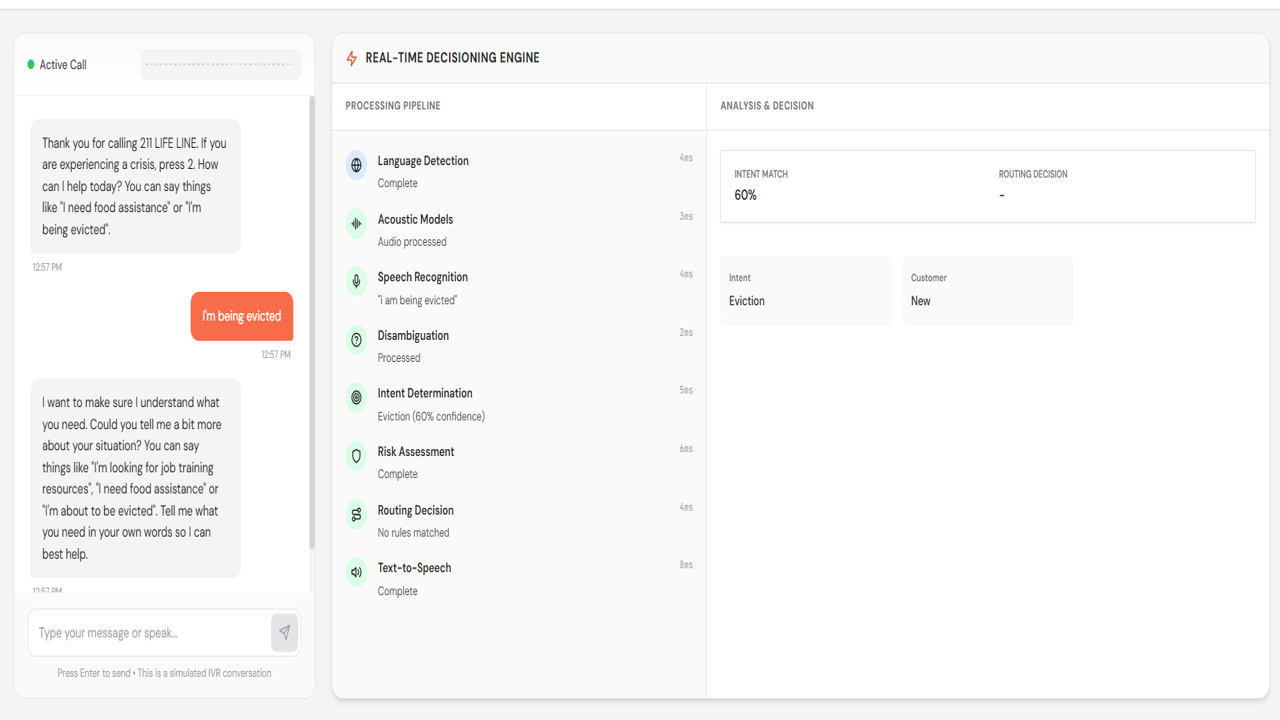Viewport: 1280px width, 720px height.
Task: Click the green Active Call status dot
Action: 31,64
